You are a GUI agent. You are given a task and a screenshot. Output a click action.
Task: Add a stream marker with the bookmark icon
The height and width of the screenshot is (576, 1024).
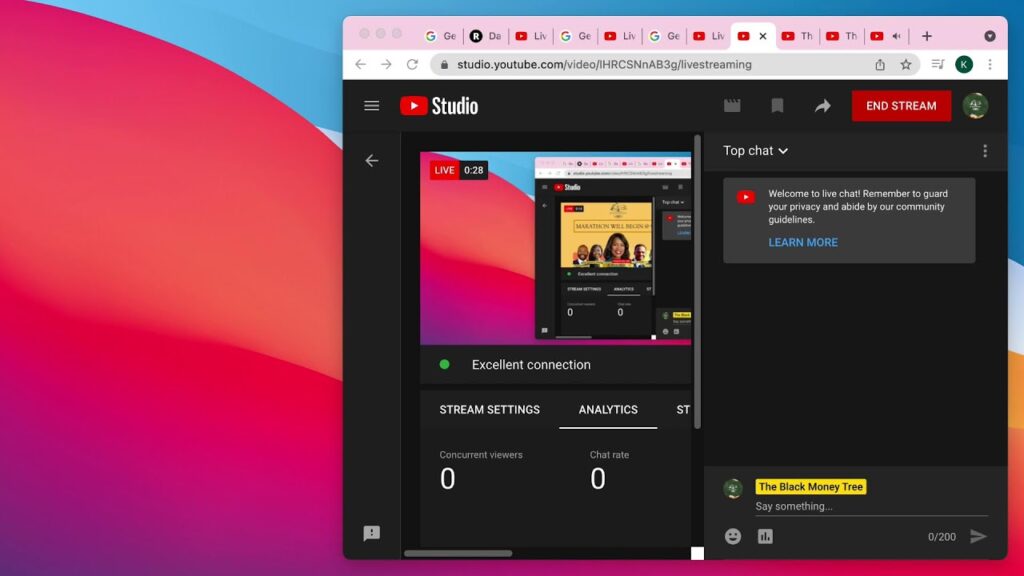pyautogui.click(x=777, y=106)
